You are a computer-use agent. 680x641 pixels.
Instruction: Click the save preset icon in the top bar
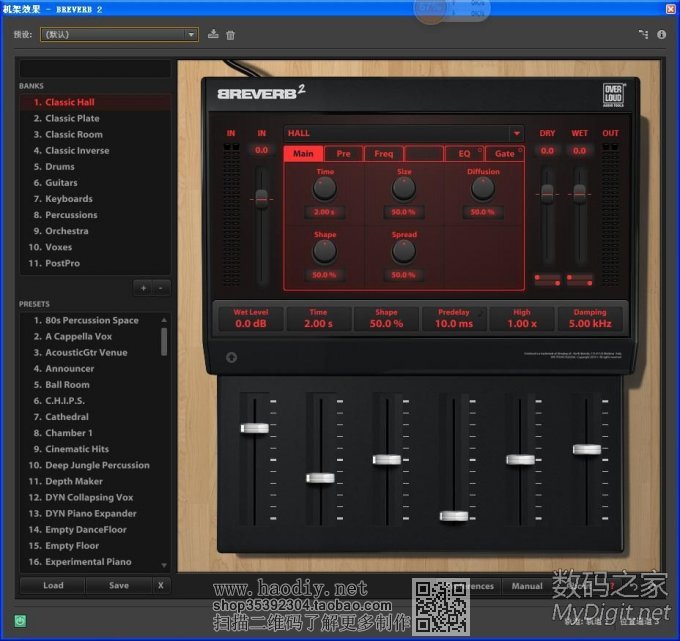tap(213, 35)
